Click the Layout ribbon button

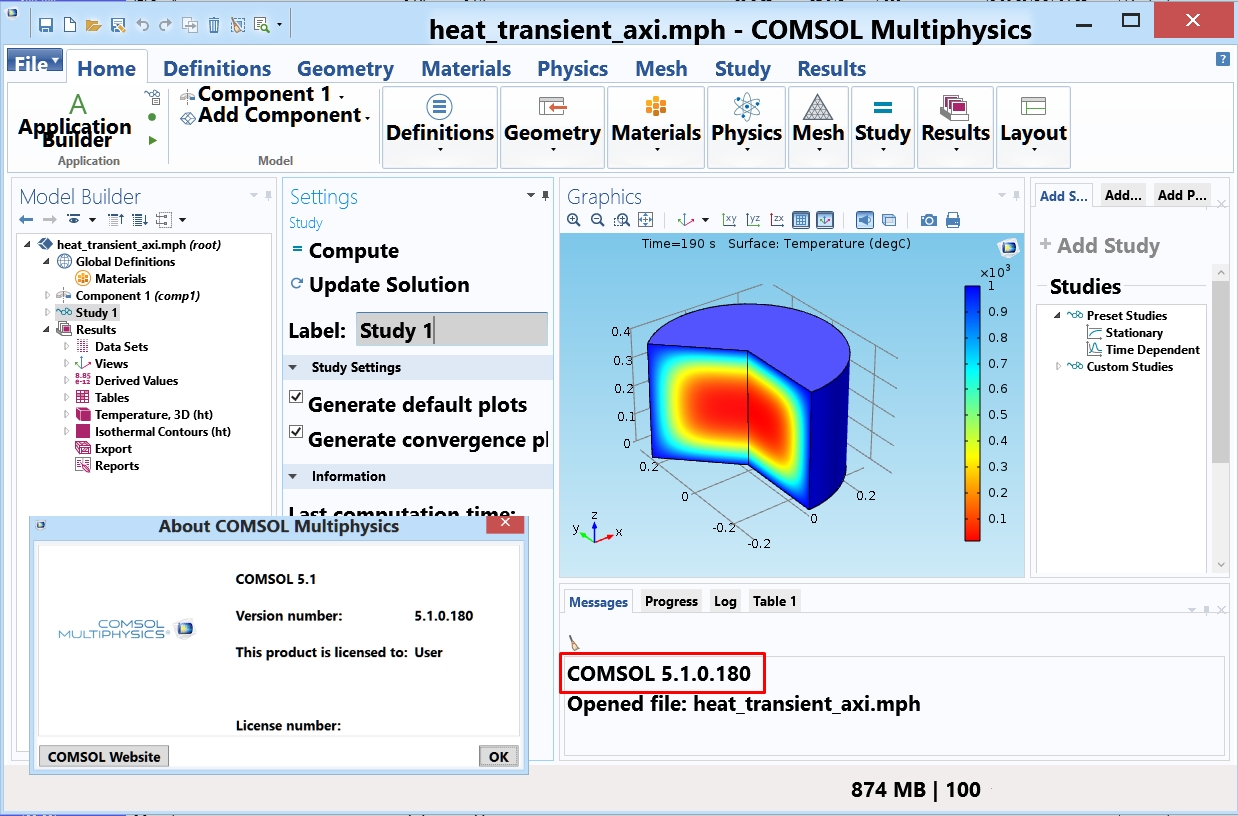click(x=1033, y=127)
